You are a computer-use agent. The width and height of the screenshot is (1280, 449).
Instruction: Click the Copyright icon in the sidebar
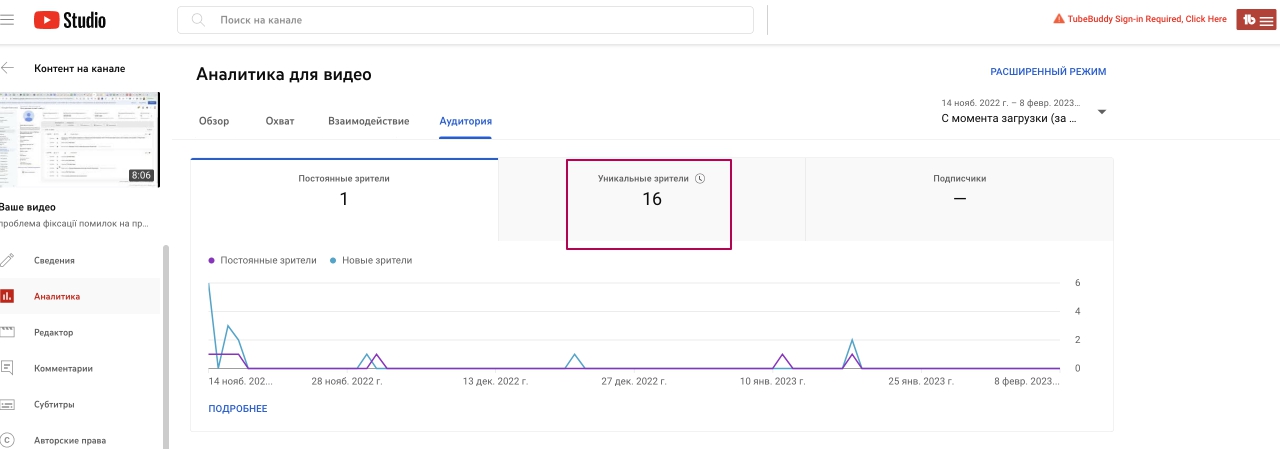pyautogui.click(x=8, y=440)
